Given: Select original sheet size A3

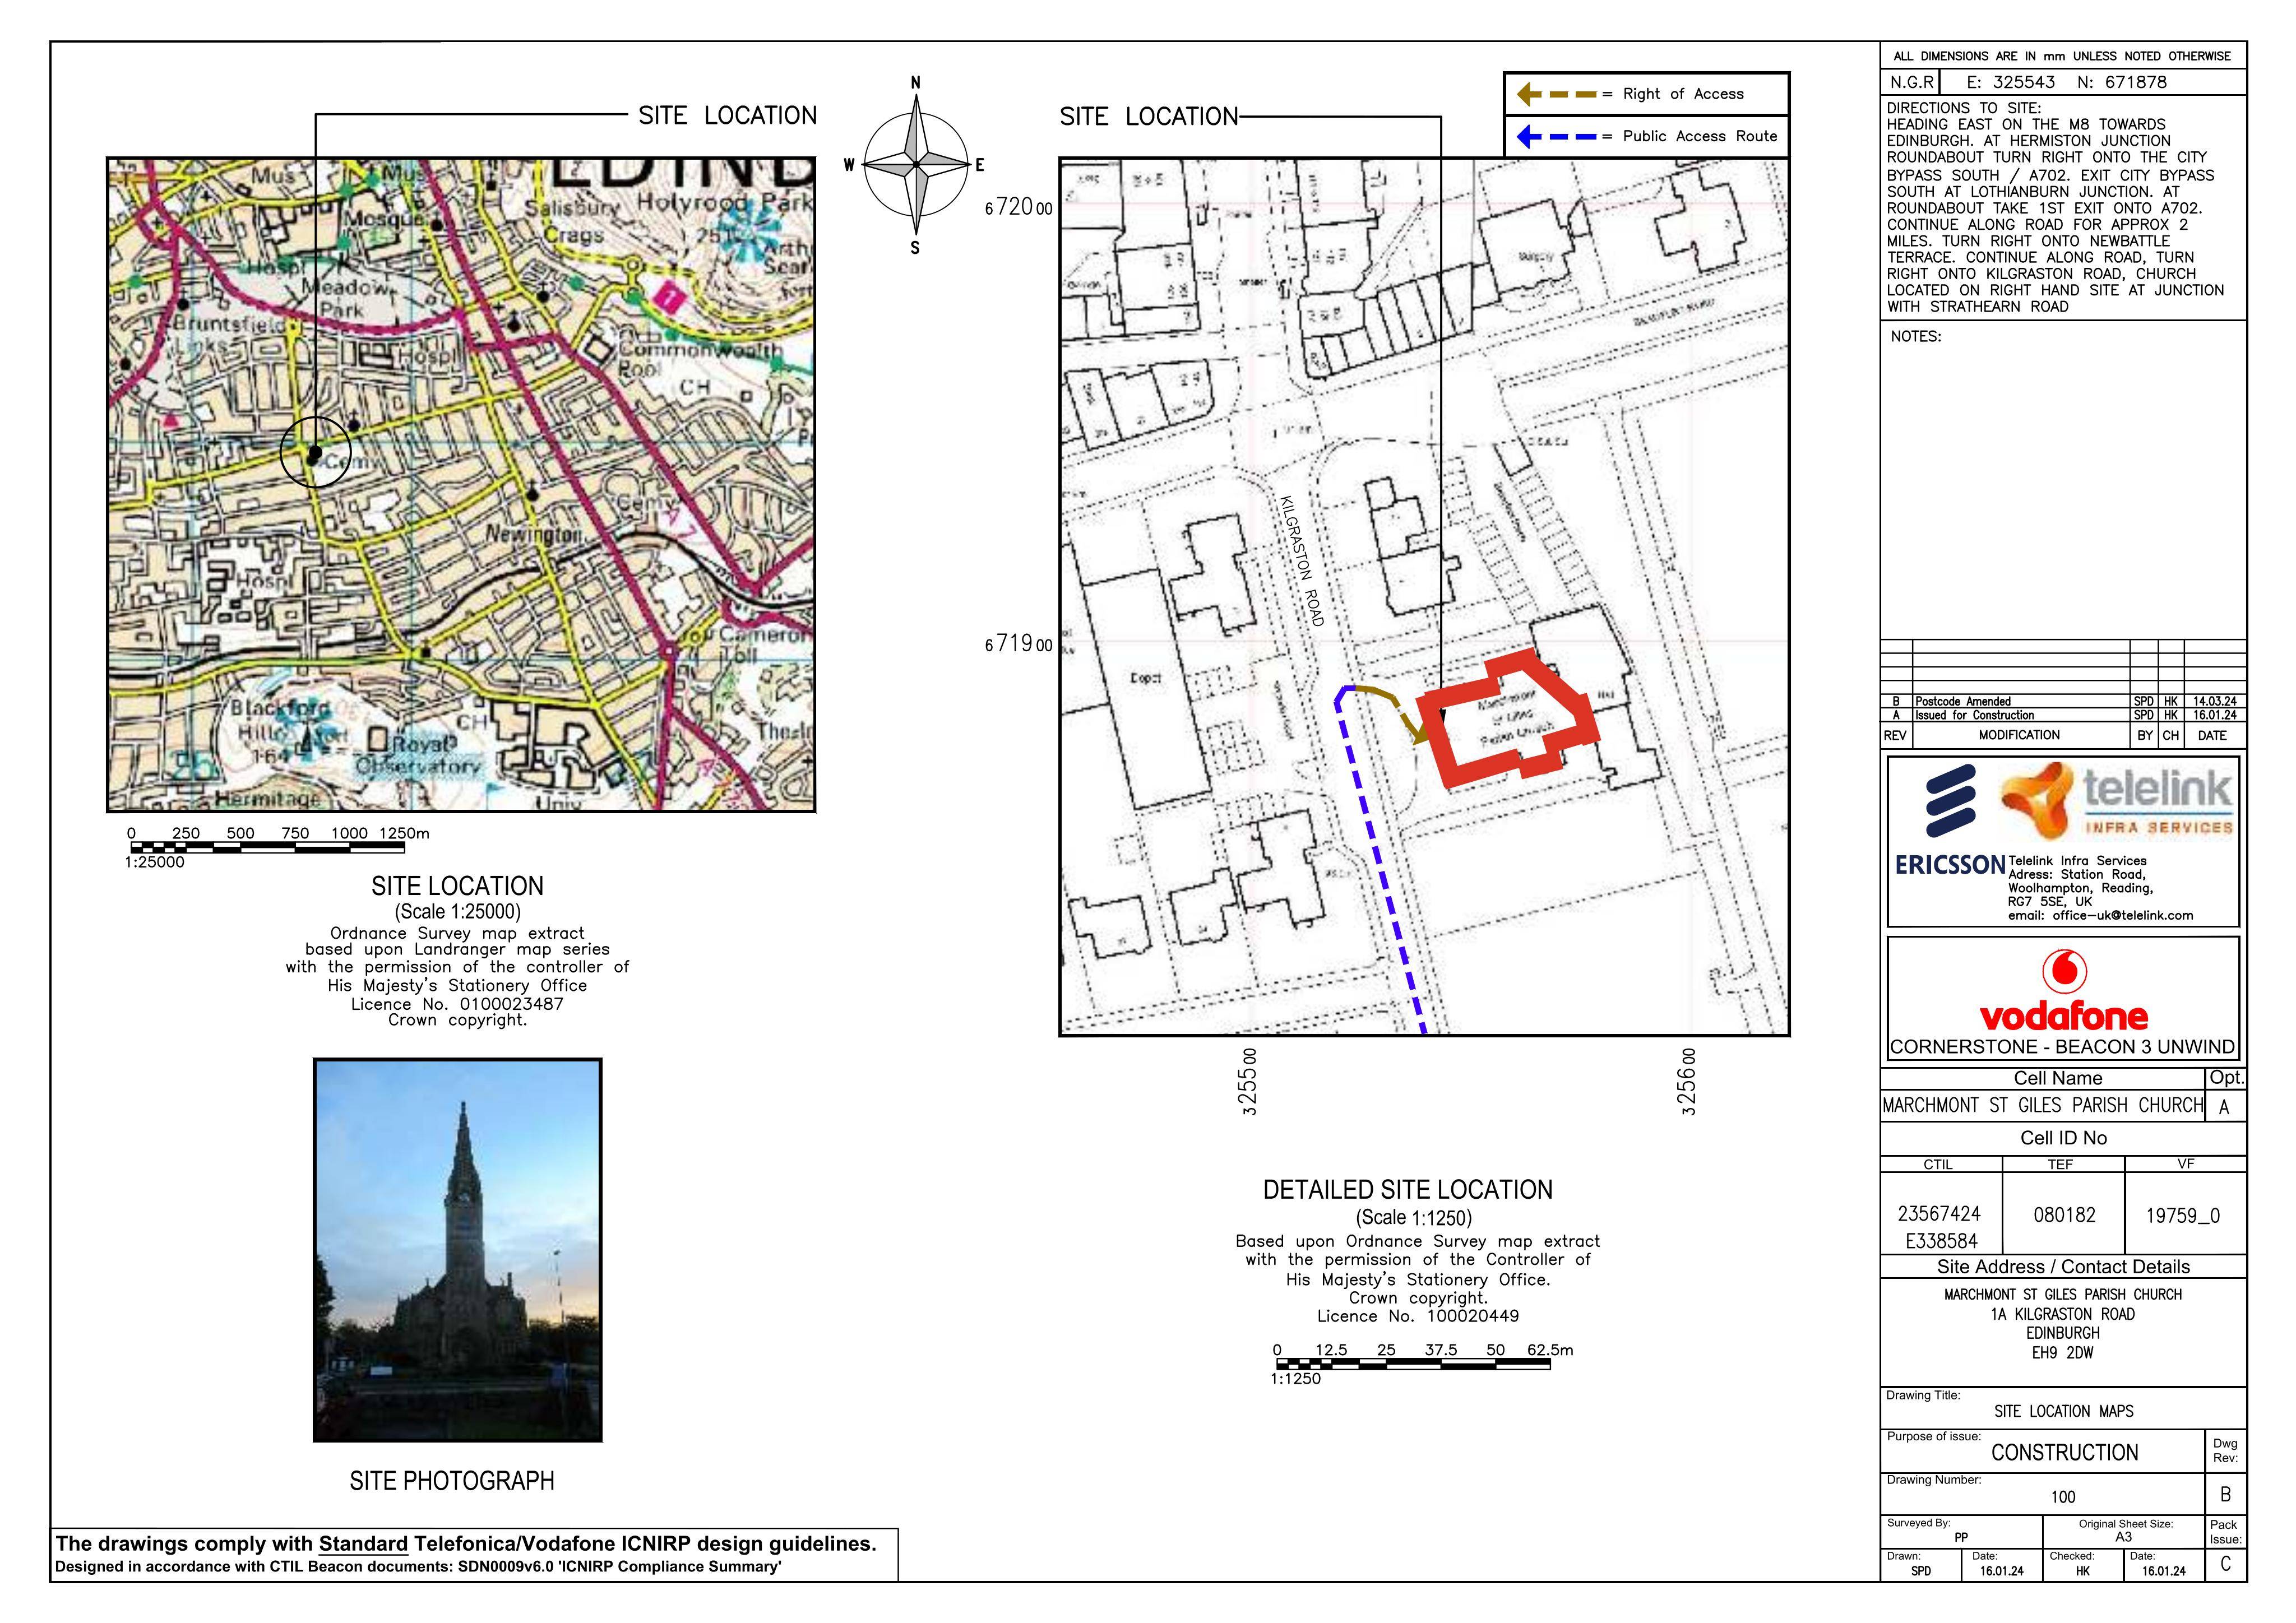Looking at the screenshot, I should (2123, 1537).
